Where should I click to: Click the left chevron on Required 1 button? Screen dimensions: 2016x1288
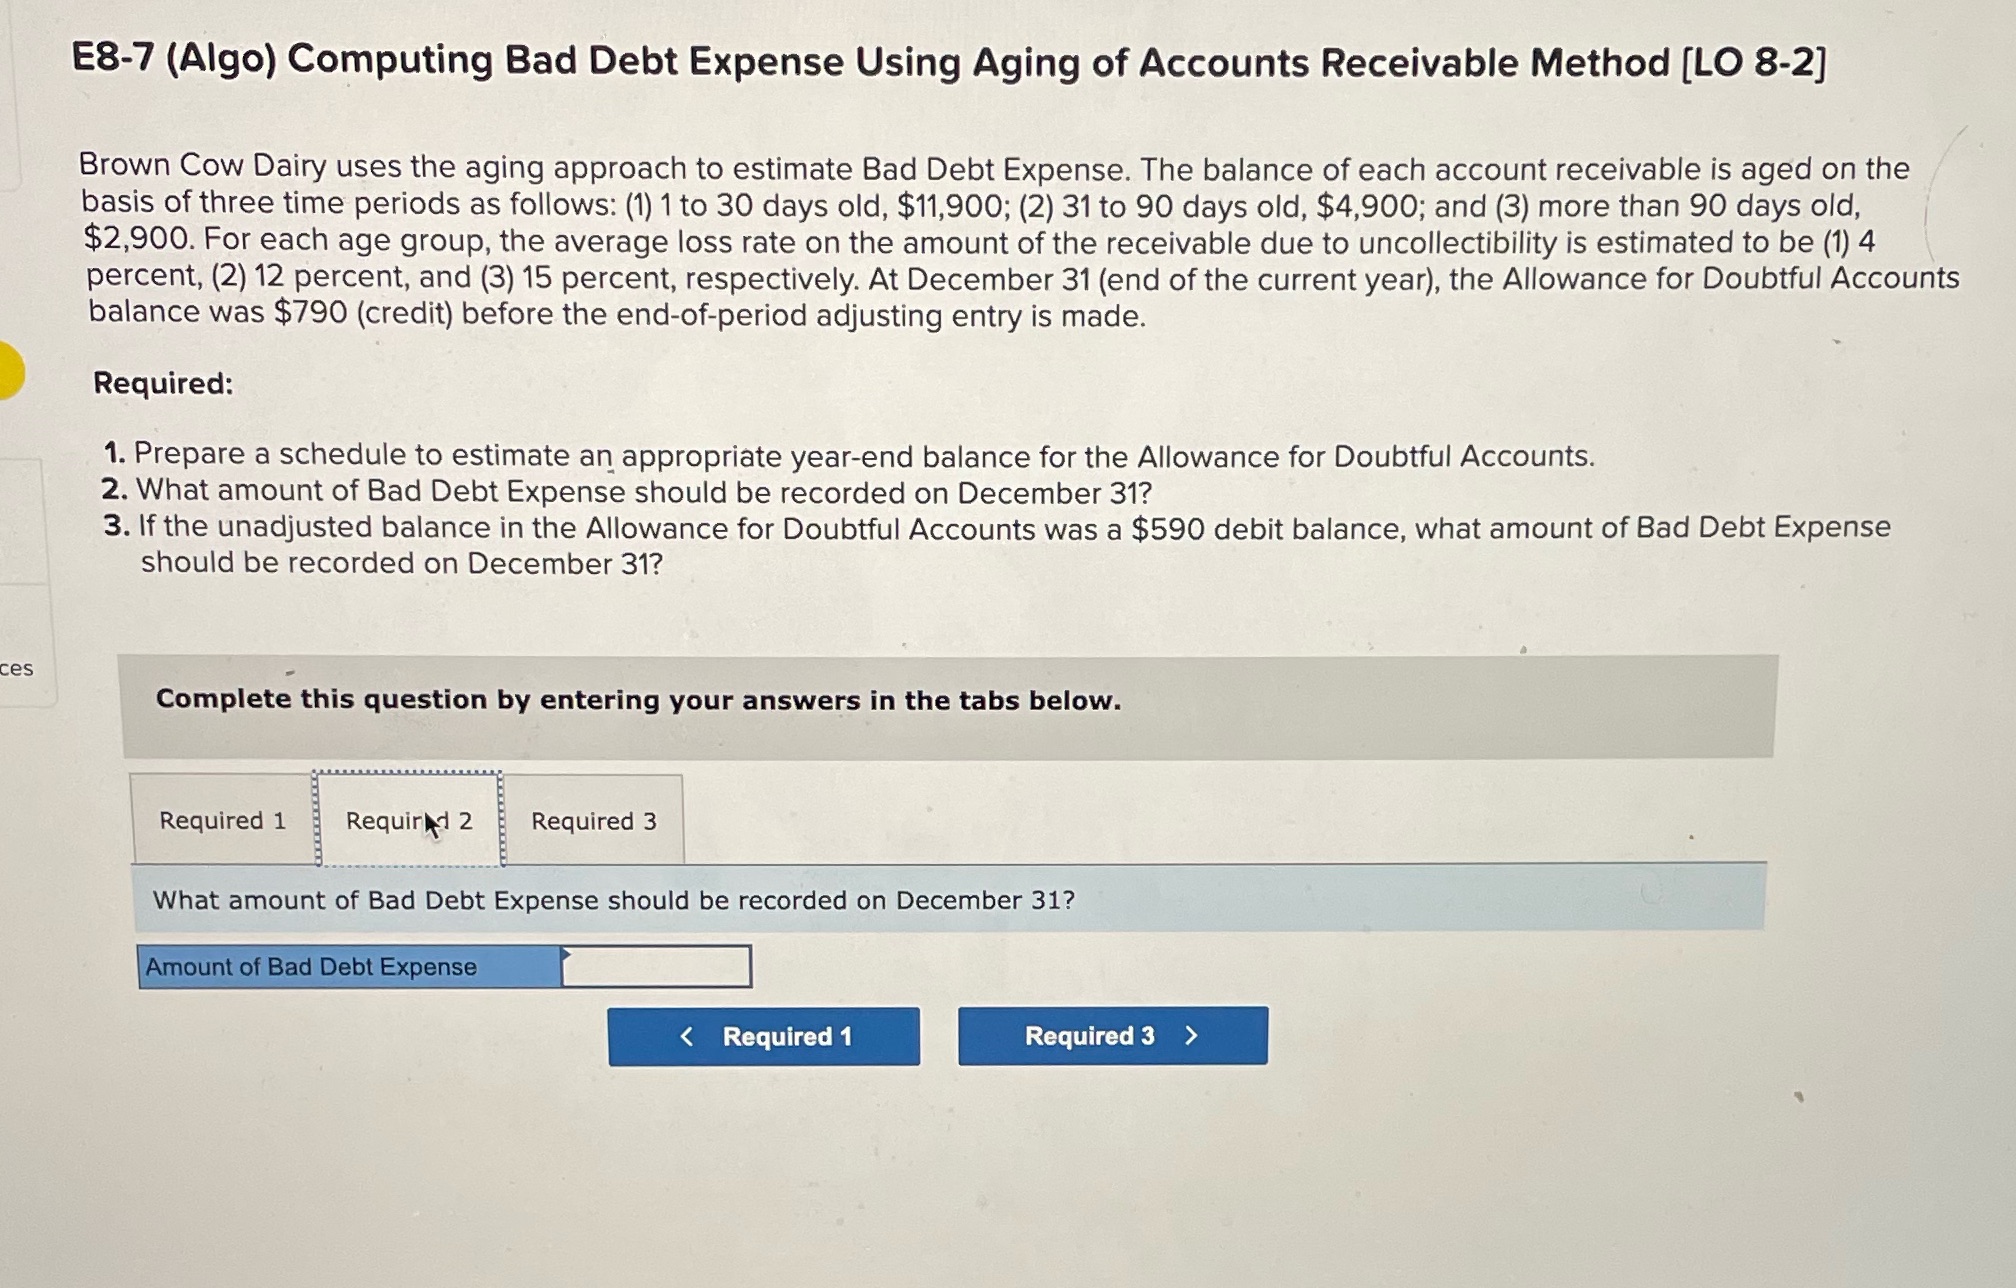687,1036
